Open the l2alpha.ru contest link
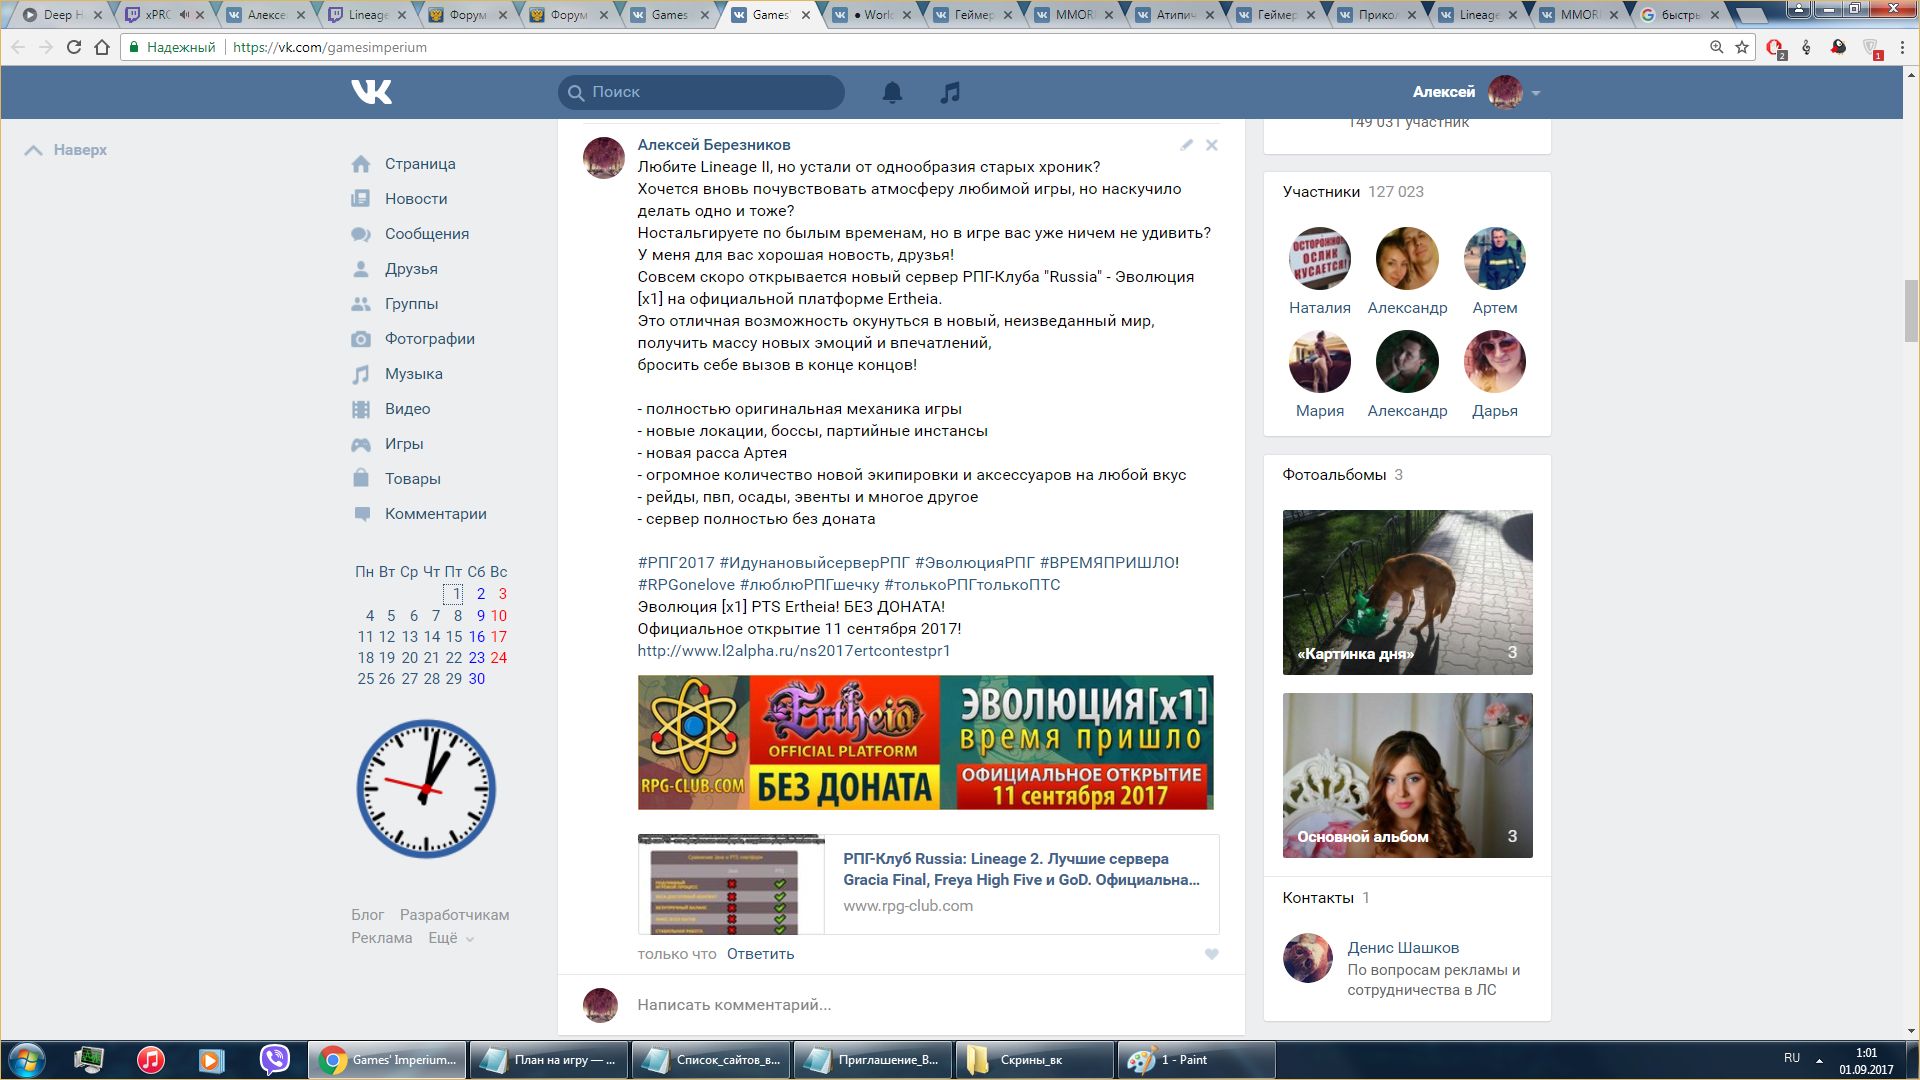The height and width of the screenshot is (1080, 1920). tap(794, 651)
